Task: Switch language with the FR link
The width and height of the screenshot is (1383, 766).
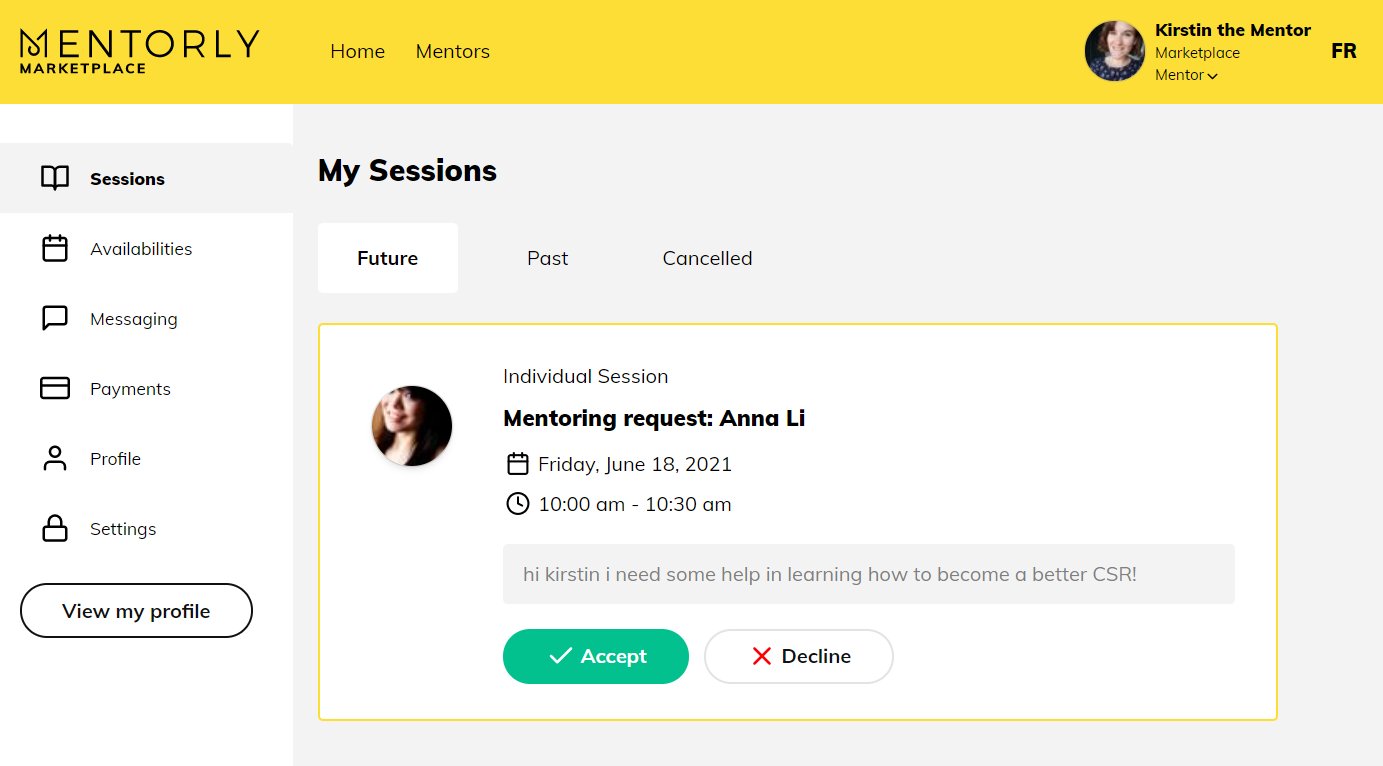Action: point(1343,51)
